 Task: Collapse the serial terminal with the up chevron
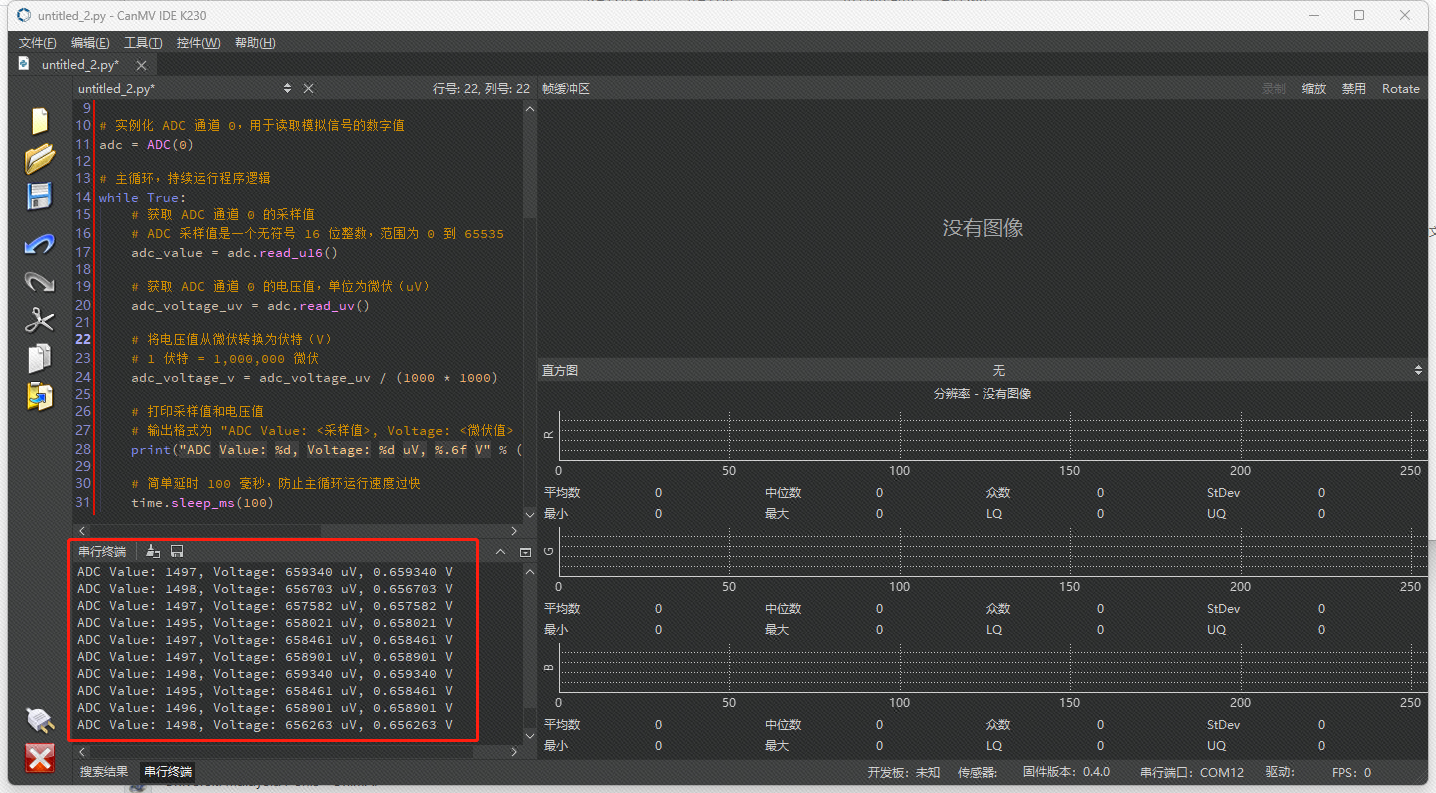[x=501, y=552]
